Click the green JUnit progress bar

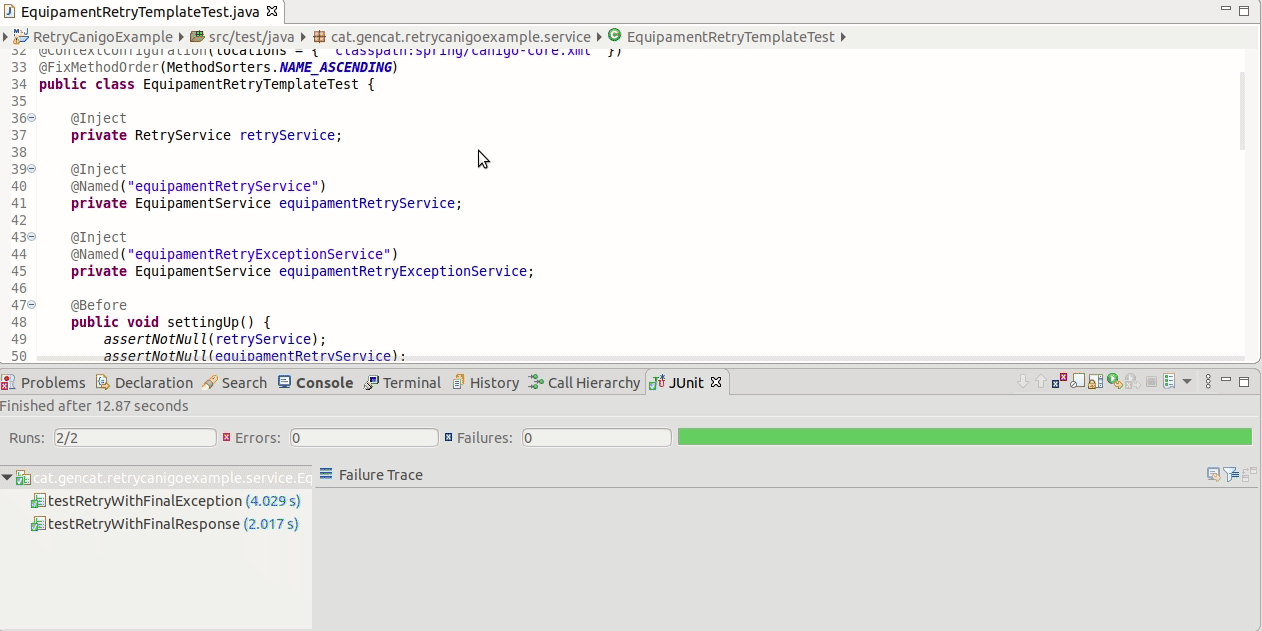(x=965, y=437)
